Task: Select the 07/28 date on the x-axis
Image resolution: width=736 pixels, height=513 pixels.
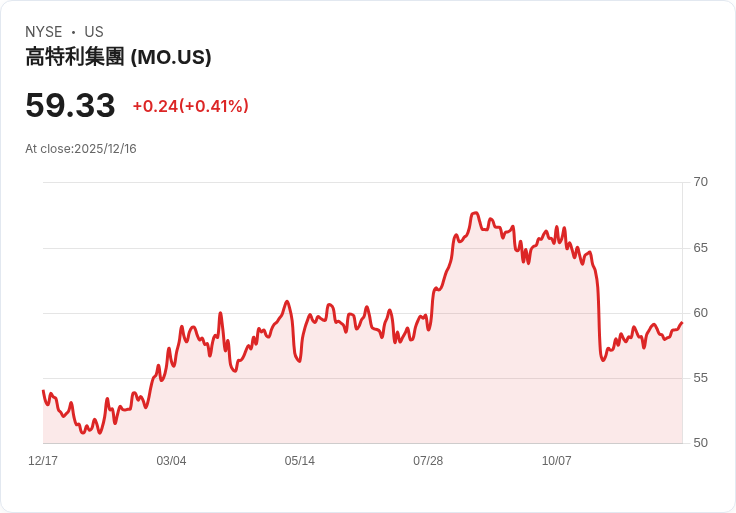Action: [428, 461]
